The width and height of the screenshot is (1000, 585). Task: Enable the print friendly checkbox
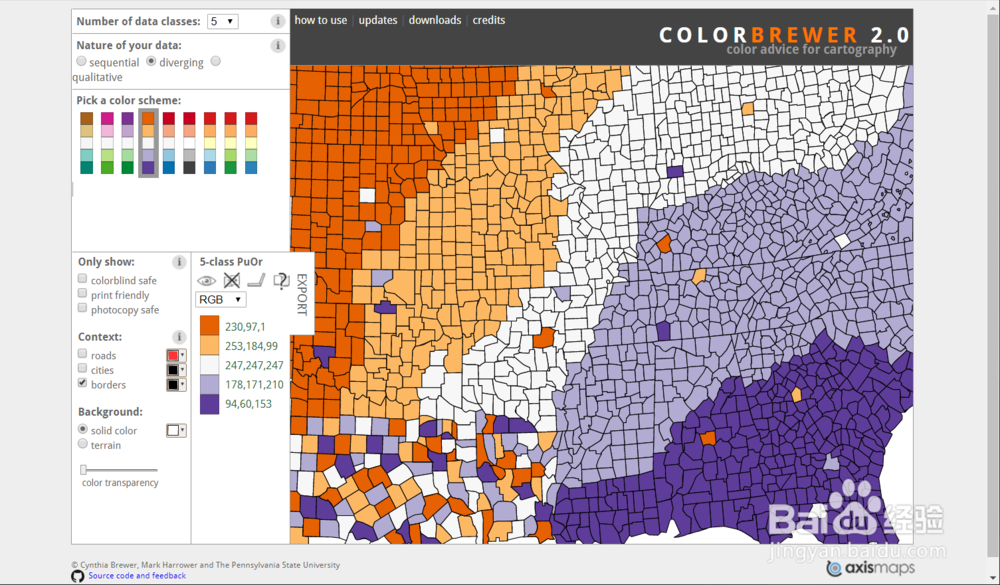click(82, 293)
